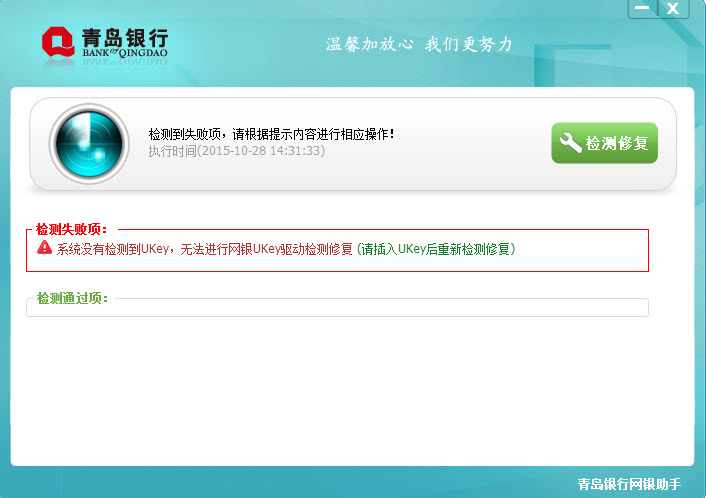Click the wrench icon on the repair button

click(x=571, y=143)
